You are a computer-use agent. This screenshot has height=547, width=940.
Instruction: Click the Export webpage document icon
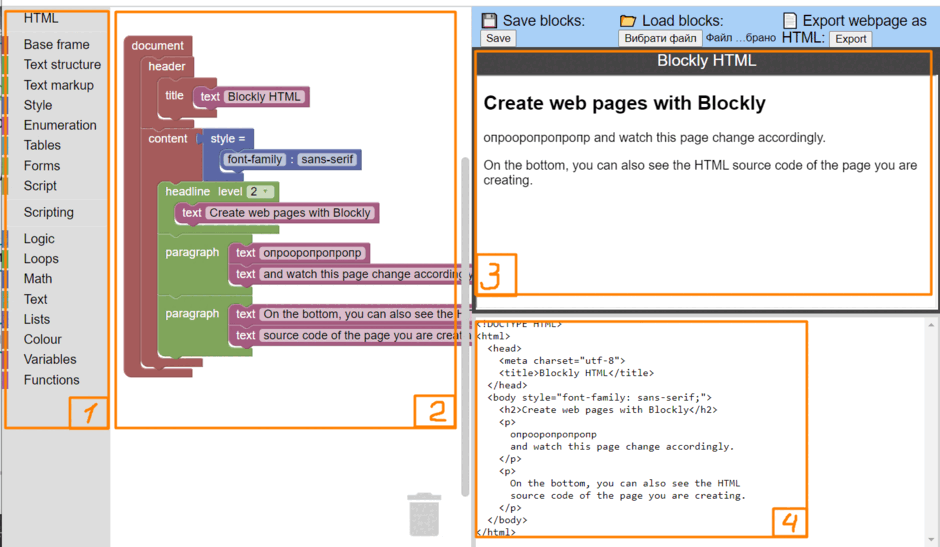[790, 20]
